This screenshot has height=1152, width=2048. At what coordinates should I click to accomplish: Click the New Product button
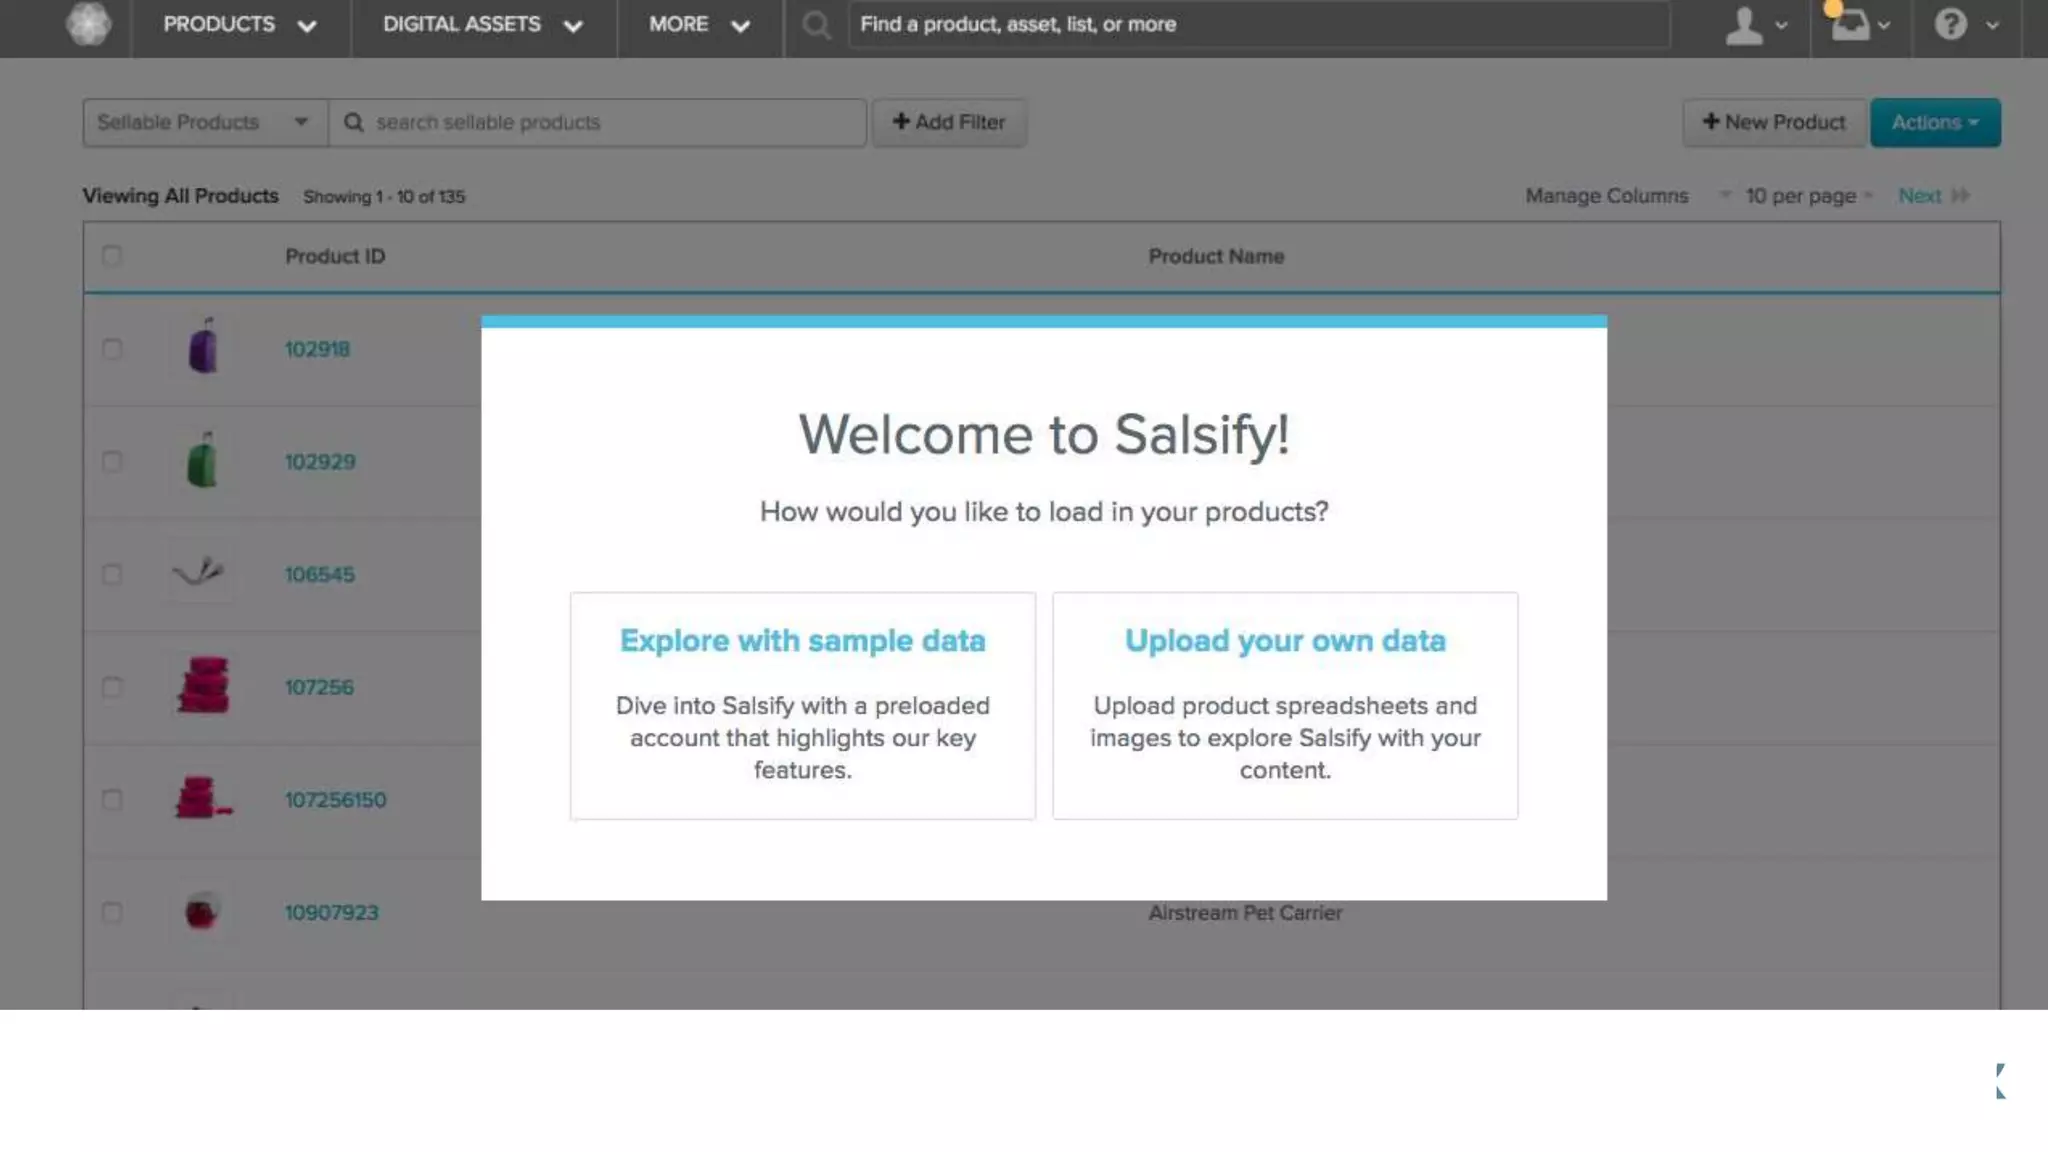(1773, 122)
